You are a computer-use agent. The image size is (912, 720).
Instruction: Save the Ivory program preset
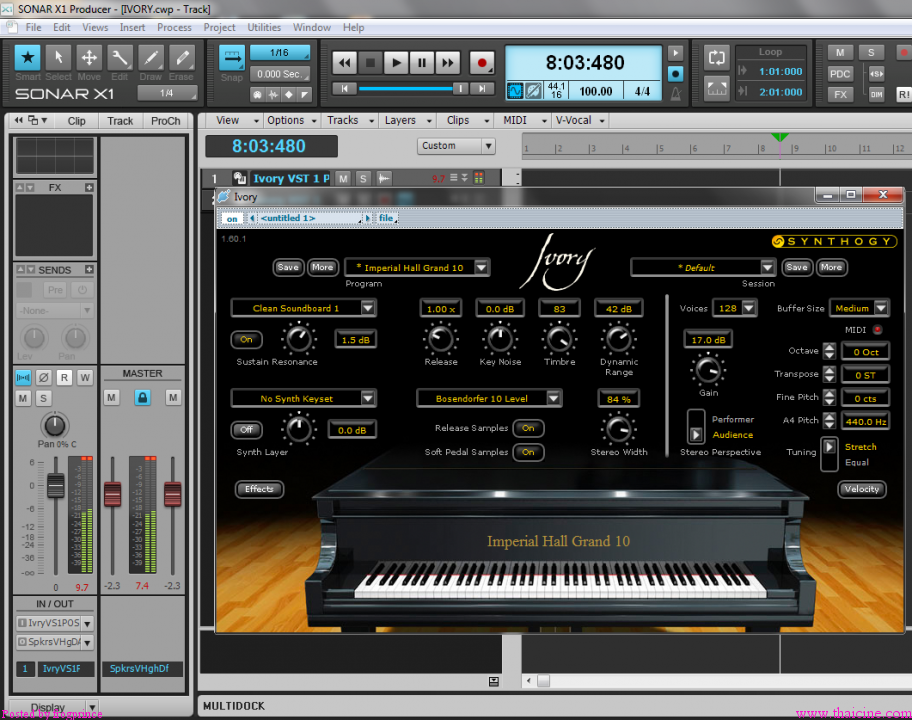(288, 267)
